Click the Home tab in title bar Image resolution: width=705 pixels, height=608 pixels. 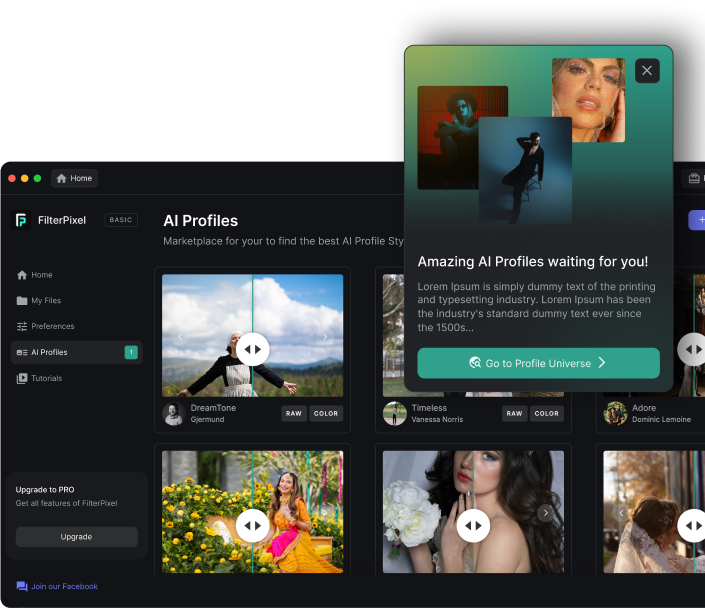[74, 178]
